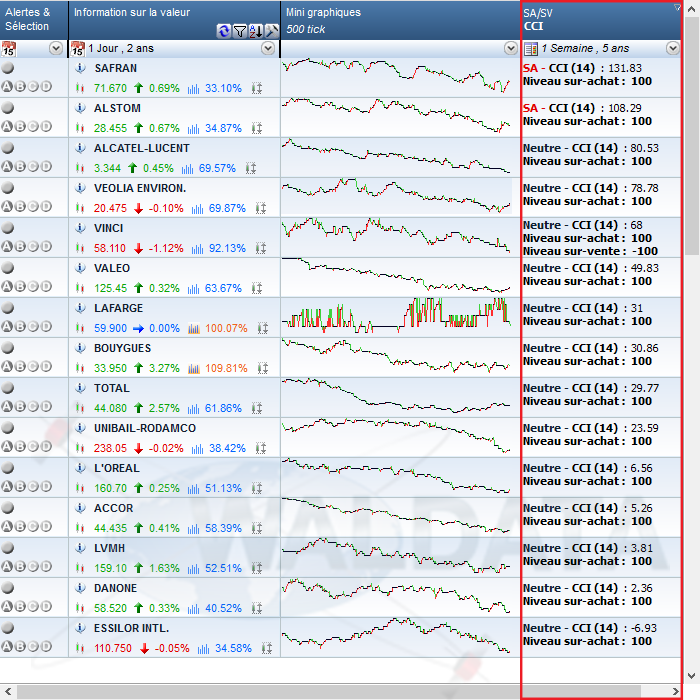The width and height of the screenshot is (700, 700).
Task: Toggle alert C for VEOLIA ENVIRON.
Action: 33,206
